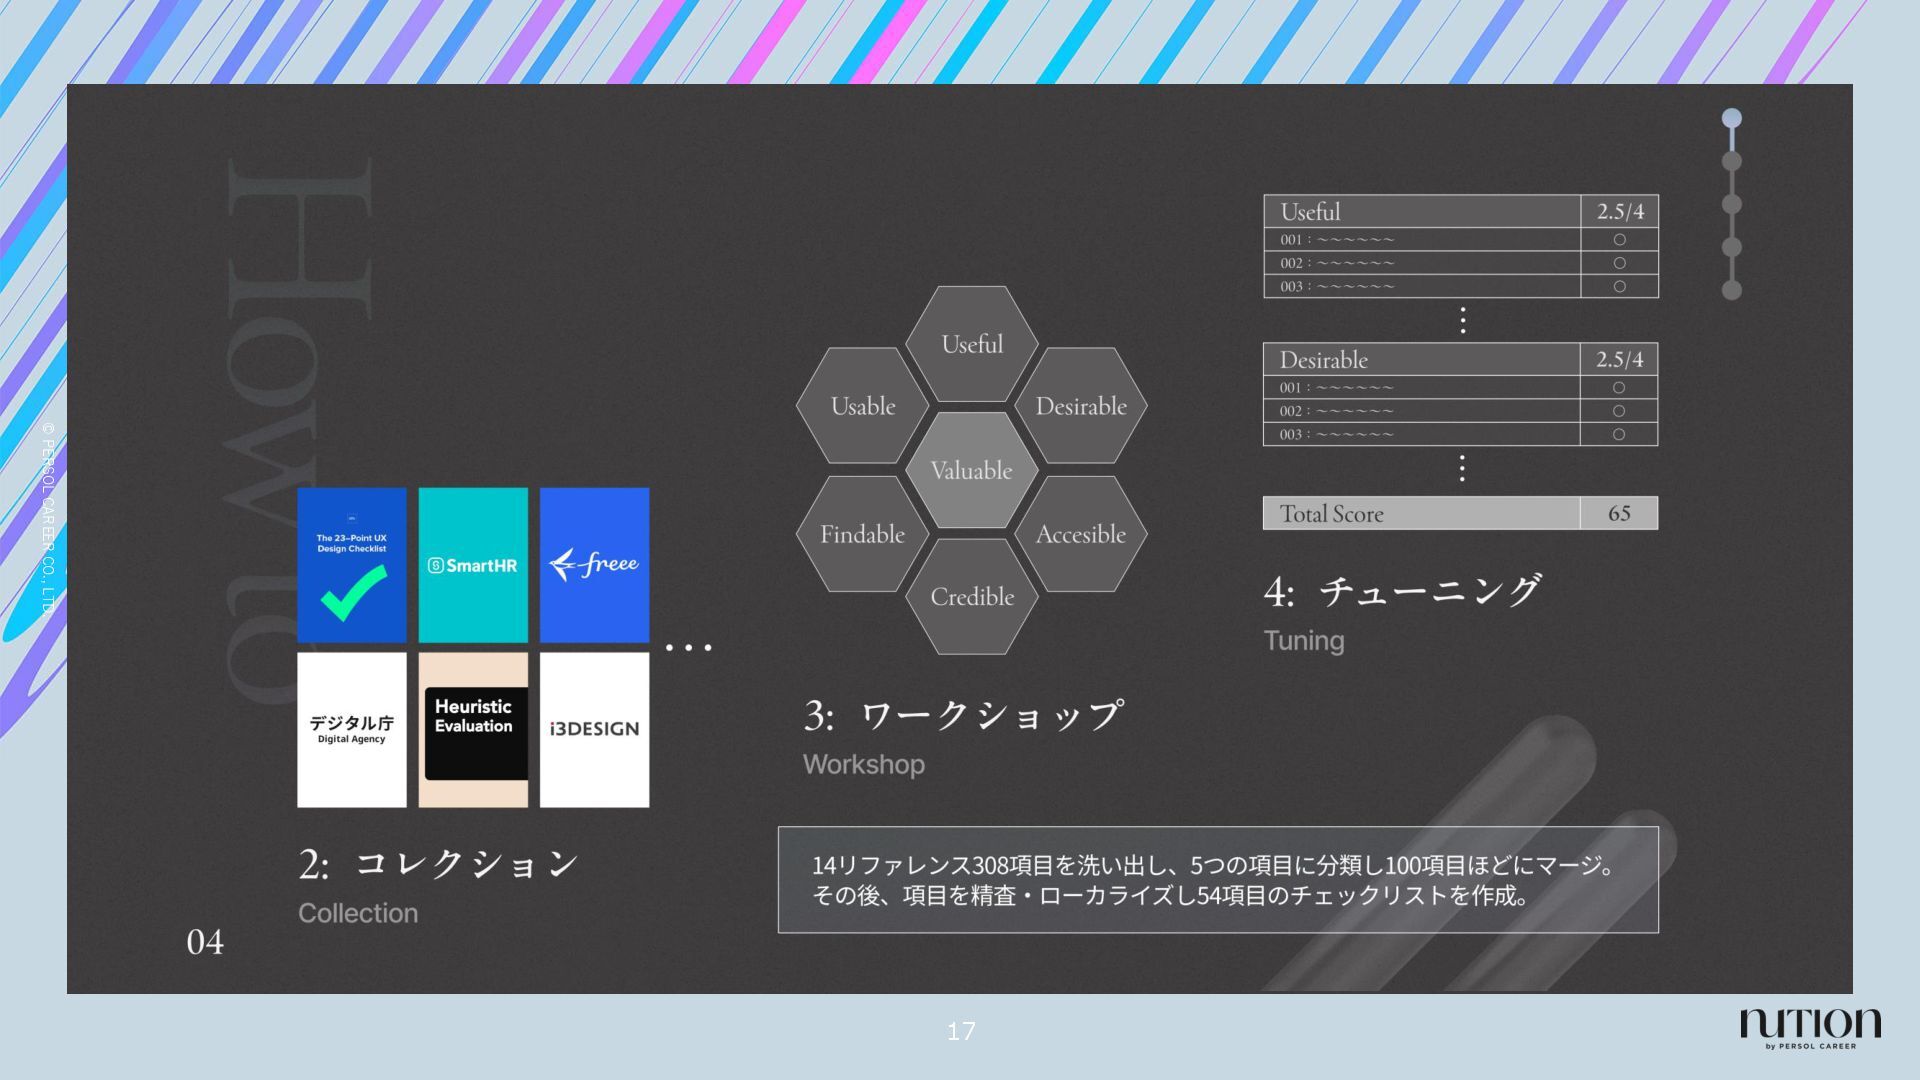Click the page number 17
1920x1080 pixels.
[x=961, y=1031]
